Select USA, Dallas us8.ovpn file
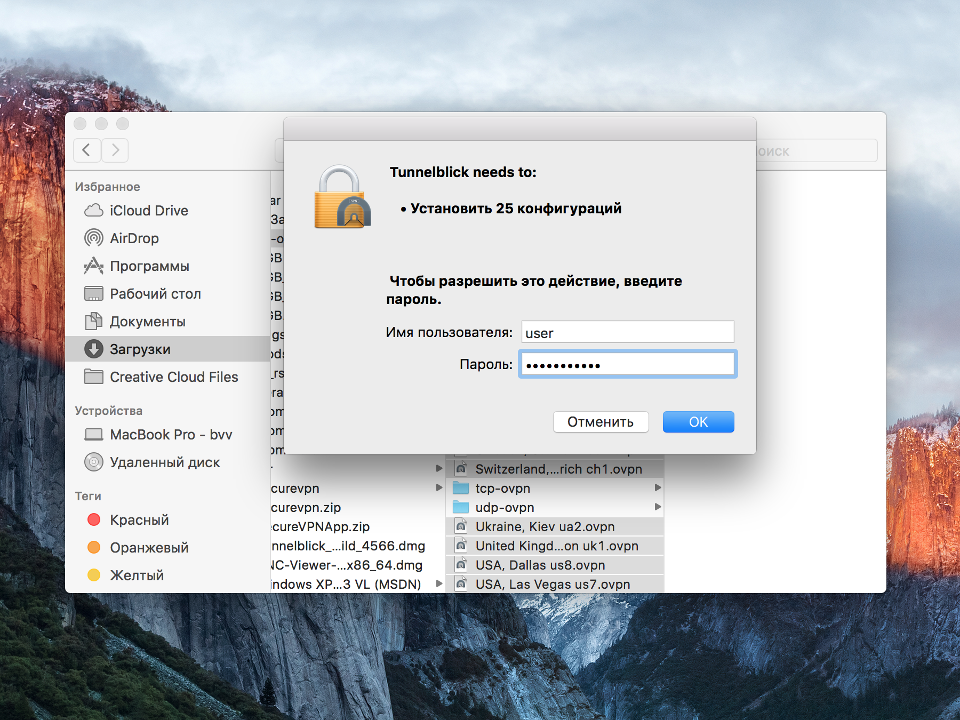This screenshot has width=960, height=720. tap(555, 564)
